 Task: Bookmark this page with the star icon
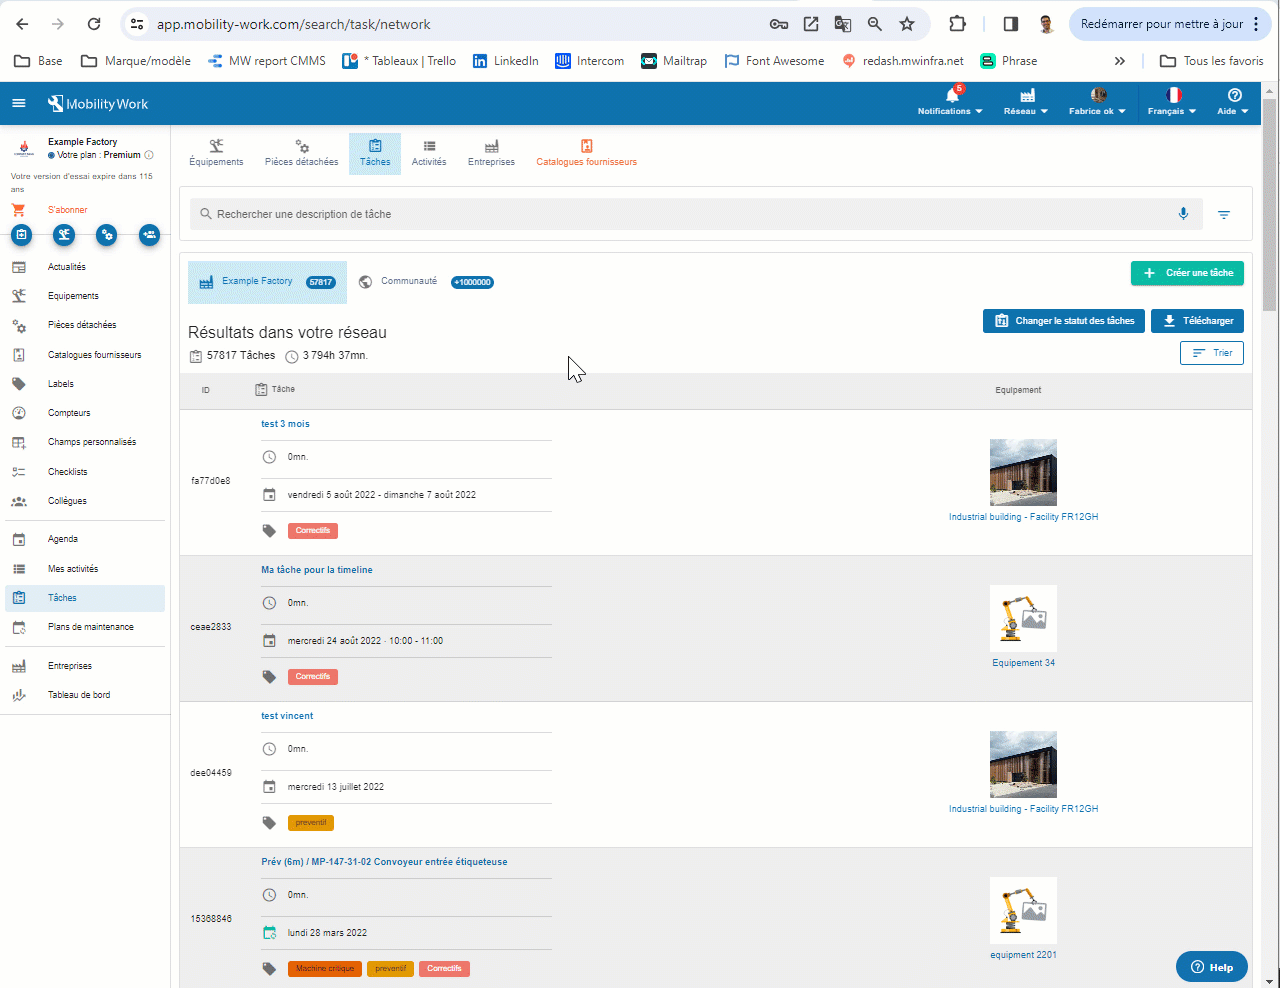click(x=907, y=24)
